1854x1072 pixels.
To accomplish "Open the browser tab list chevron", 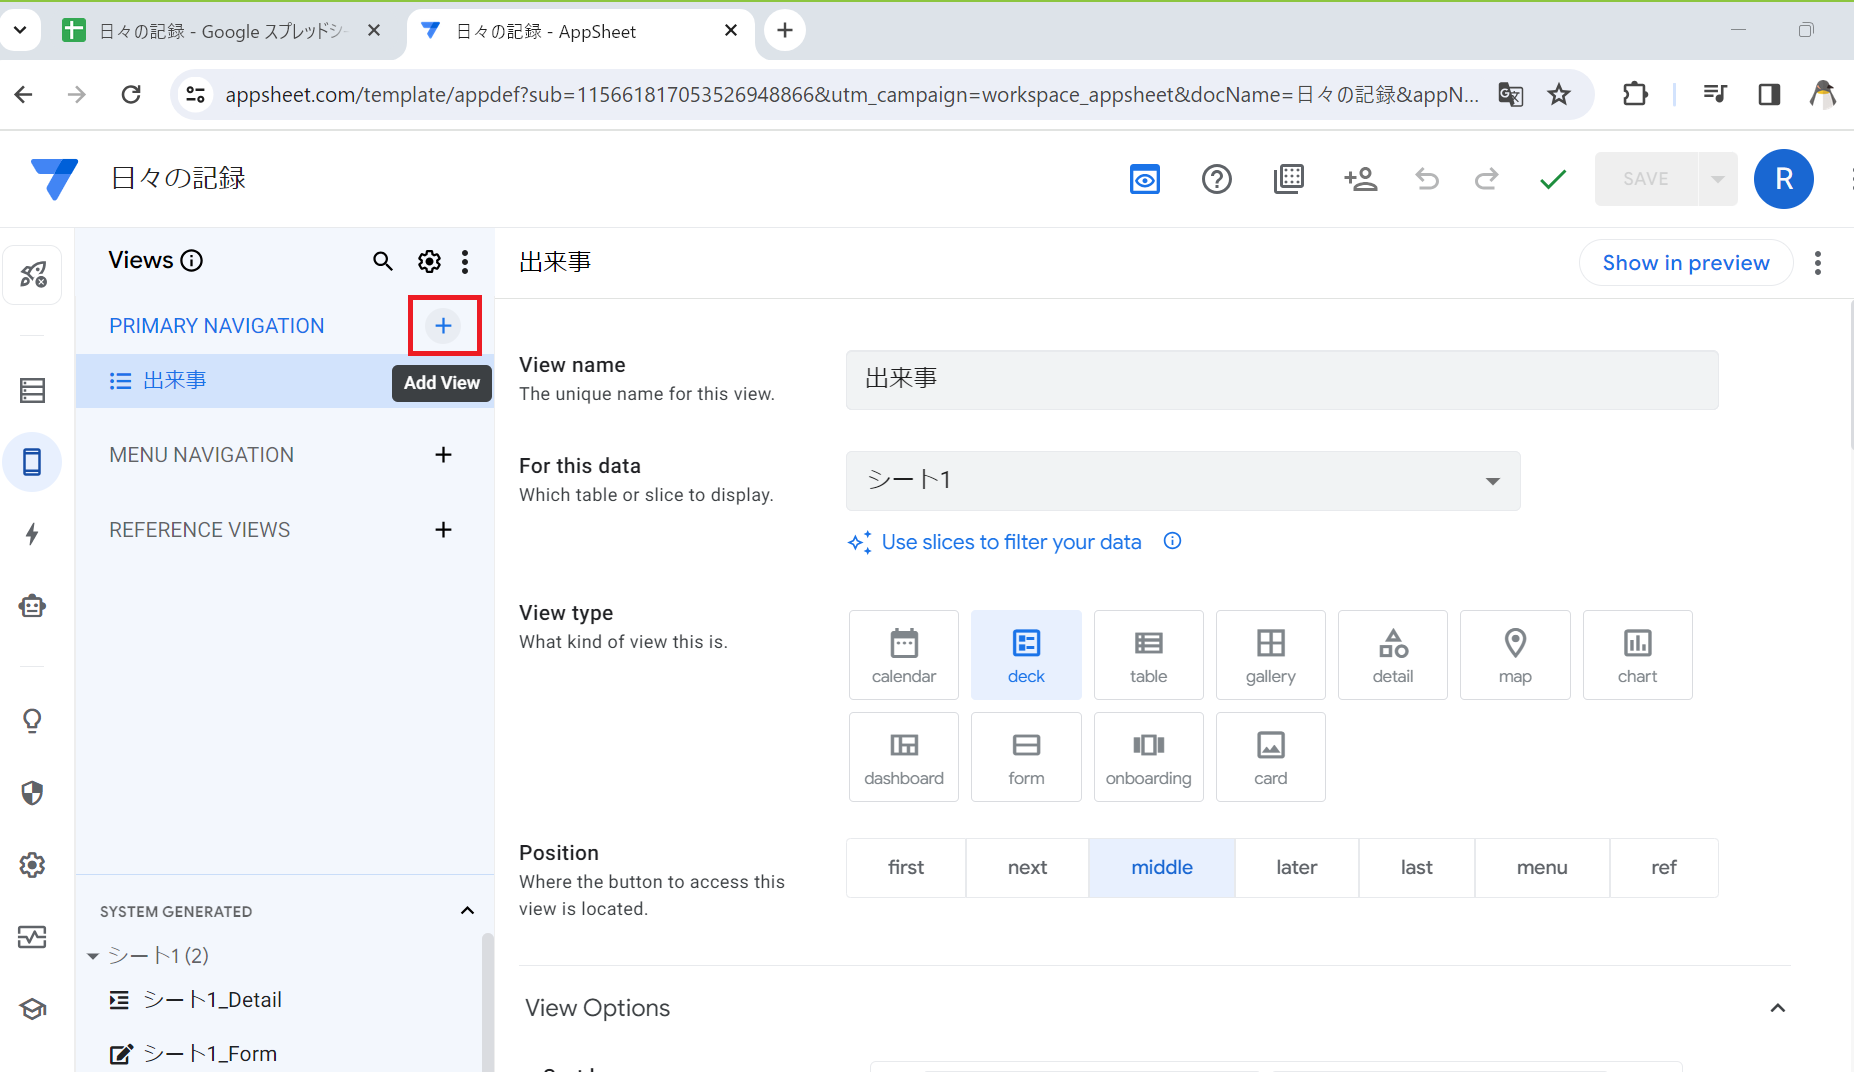I will [20, 31].
